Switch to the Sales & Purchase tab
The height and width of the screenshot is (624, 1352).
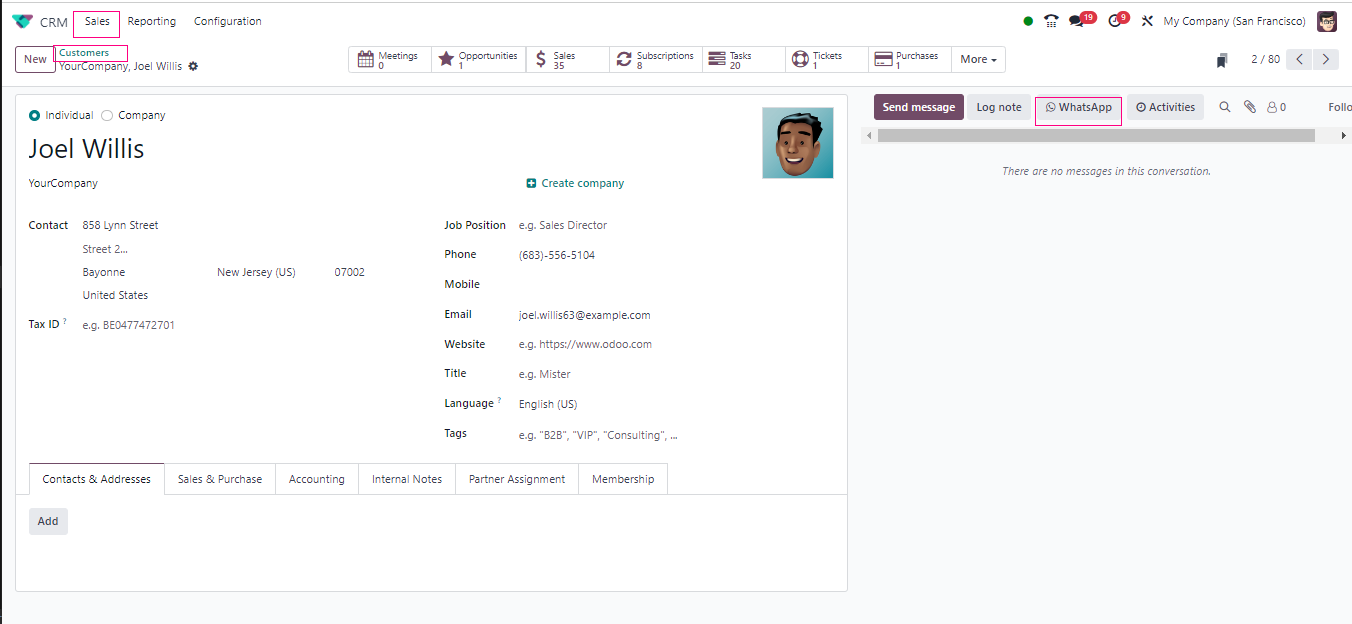(x=220, y=479)
